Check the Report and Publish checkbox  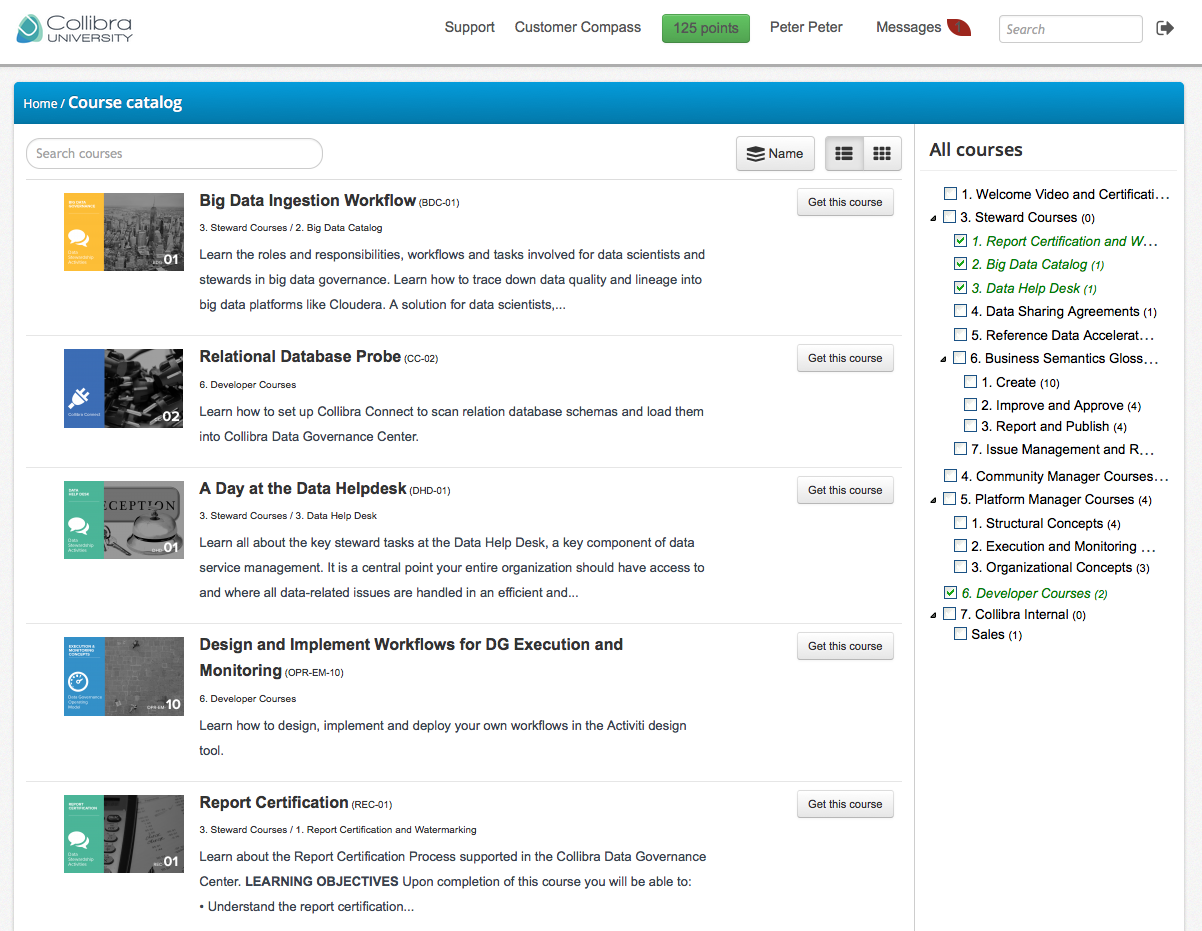coord(970,426)
